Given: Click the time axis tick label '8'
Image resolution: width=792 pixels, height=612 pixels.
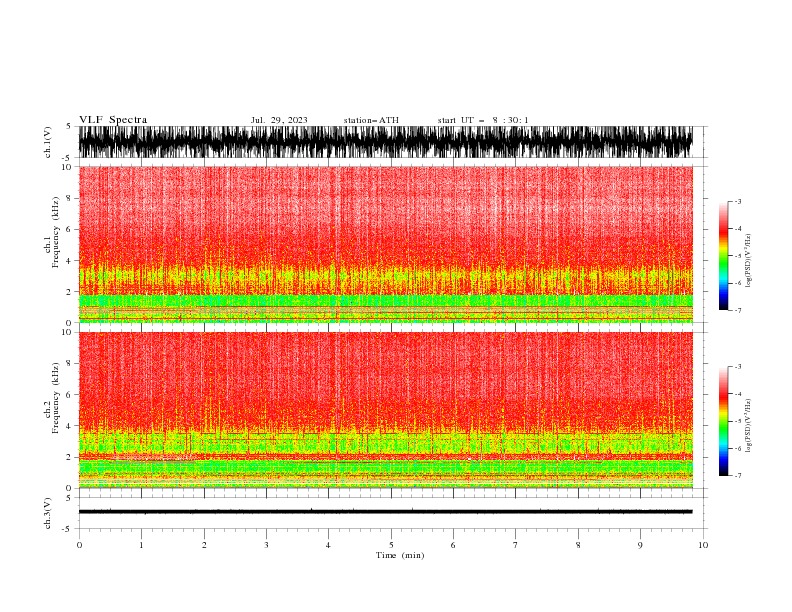Looking at the screenshot, I should tap(578, 545).
